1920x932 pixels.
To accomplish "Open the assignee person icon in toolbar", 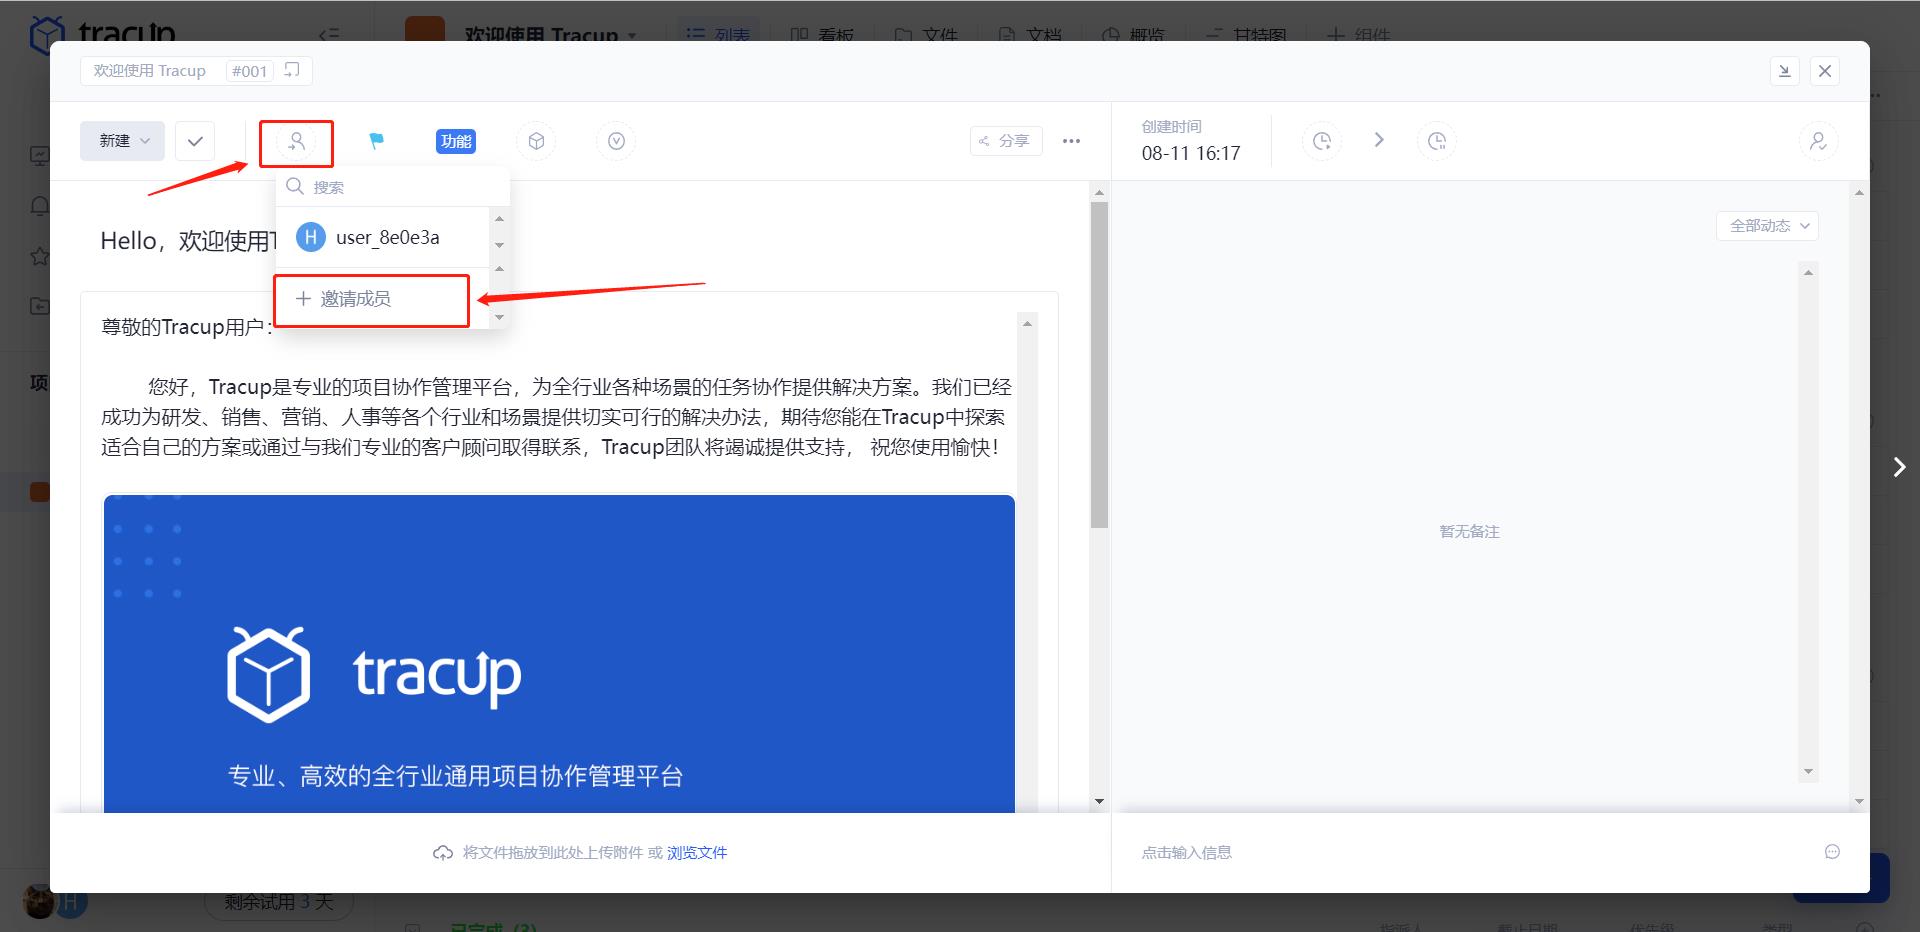I will pos(296,142).
